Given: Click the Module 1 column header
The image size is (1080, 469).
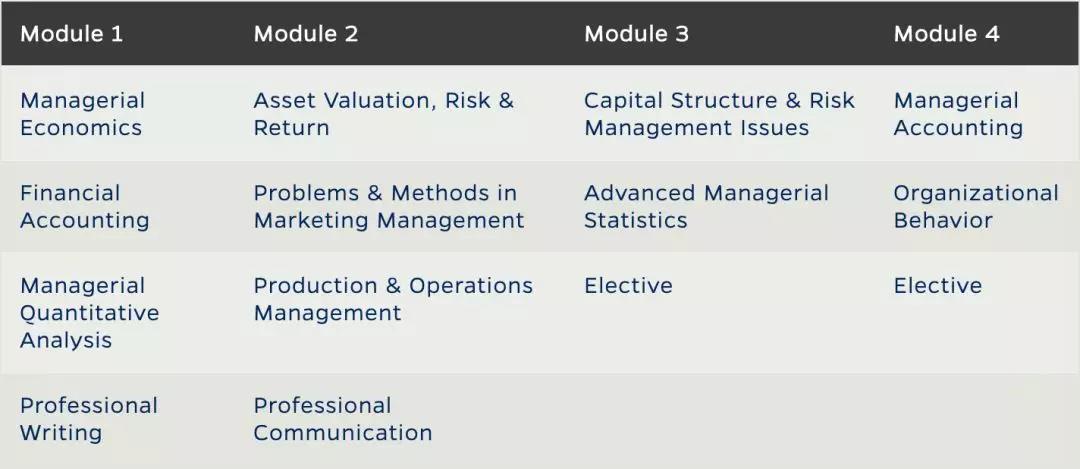Looking at the screenshot, I should click(72, 34).
